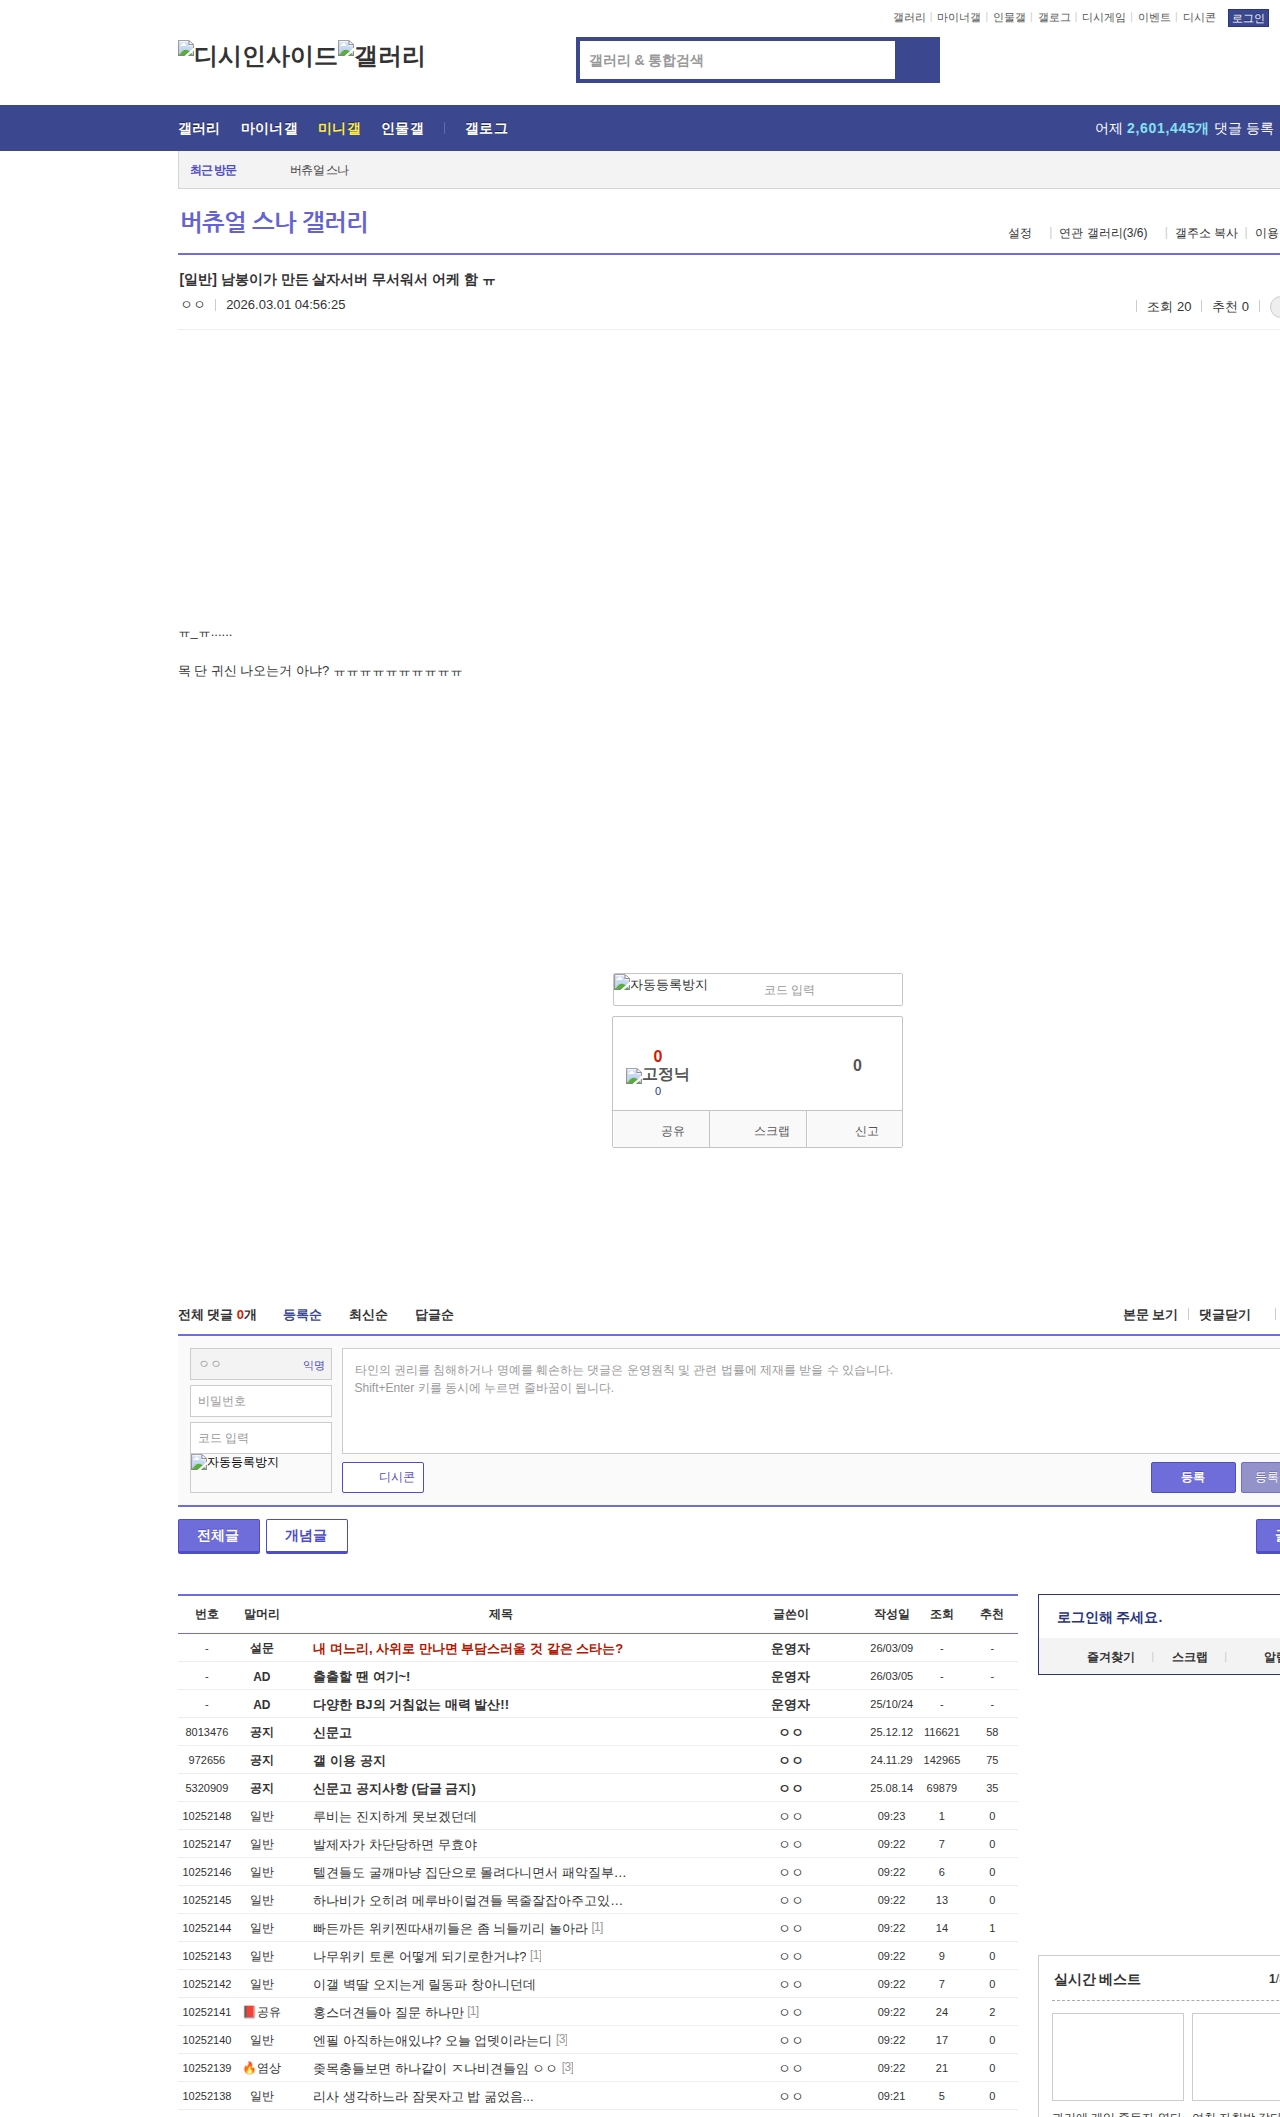The height and width of the screenshot is (2117, 1280).
Task: Click the search submit button beside search field
Action: coord(917,60)
